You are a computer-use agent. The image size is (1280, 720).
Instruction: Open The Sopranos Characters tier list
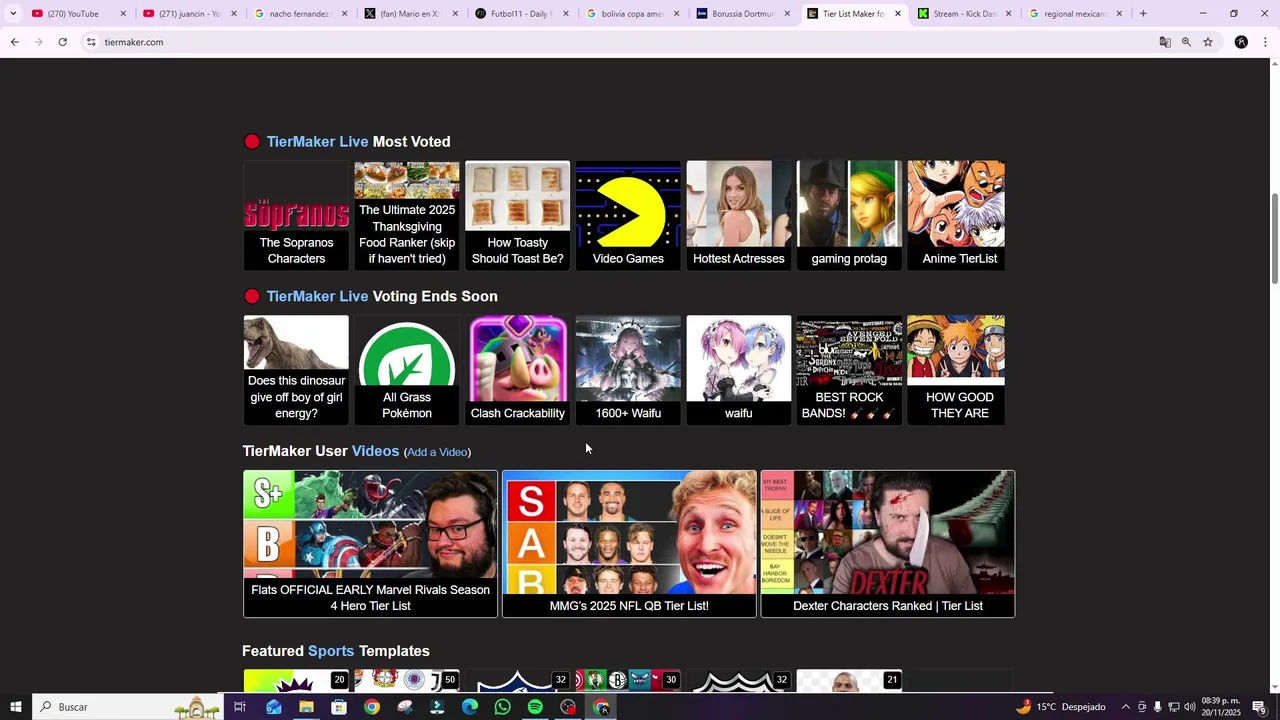click(x=296, y=215)
